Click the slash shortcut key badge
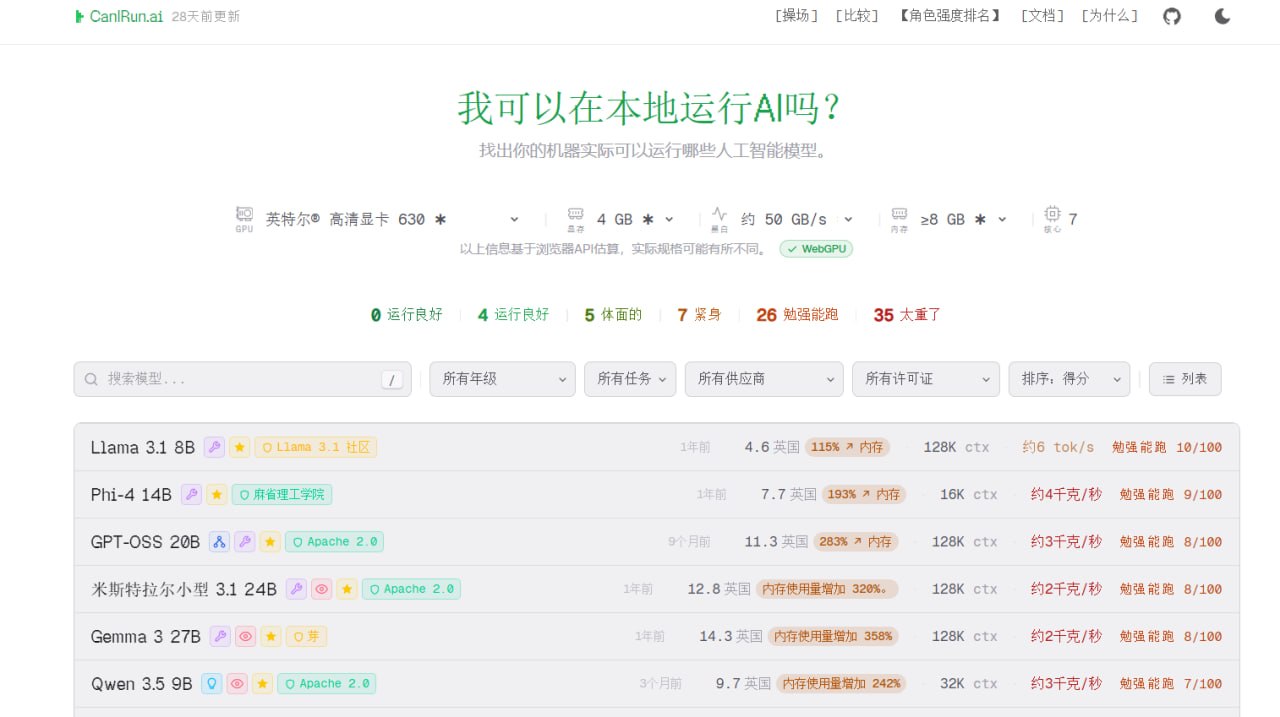 point(392,380)
